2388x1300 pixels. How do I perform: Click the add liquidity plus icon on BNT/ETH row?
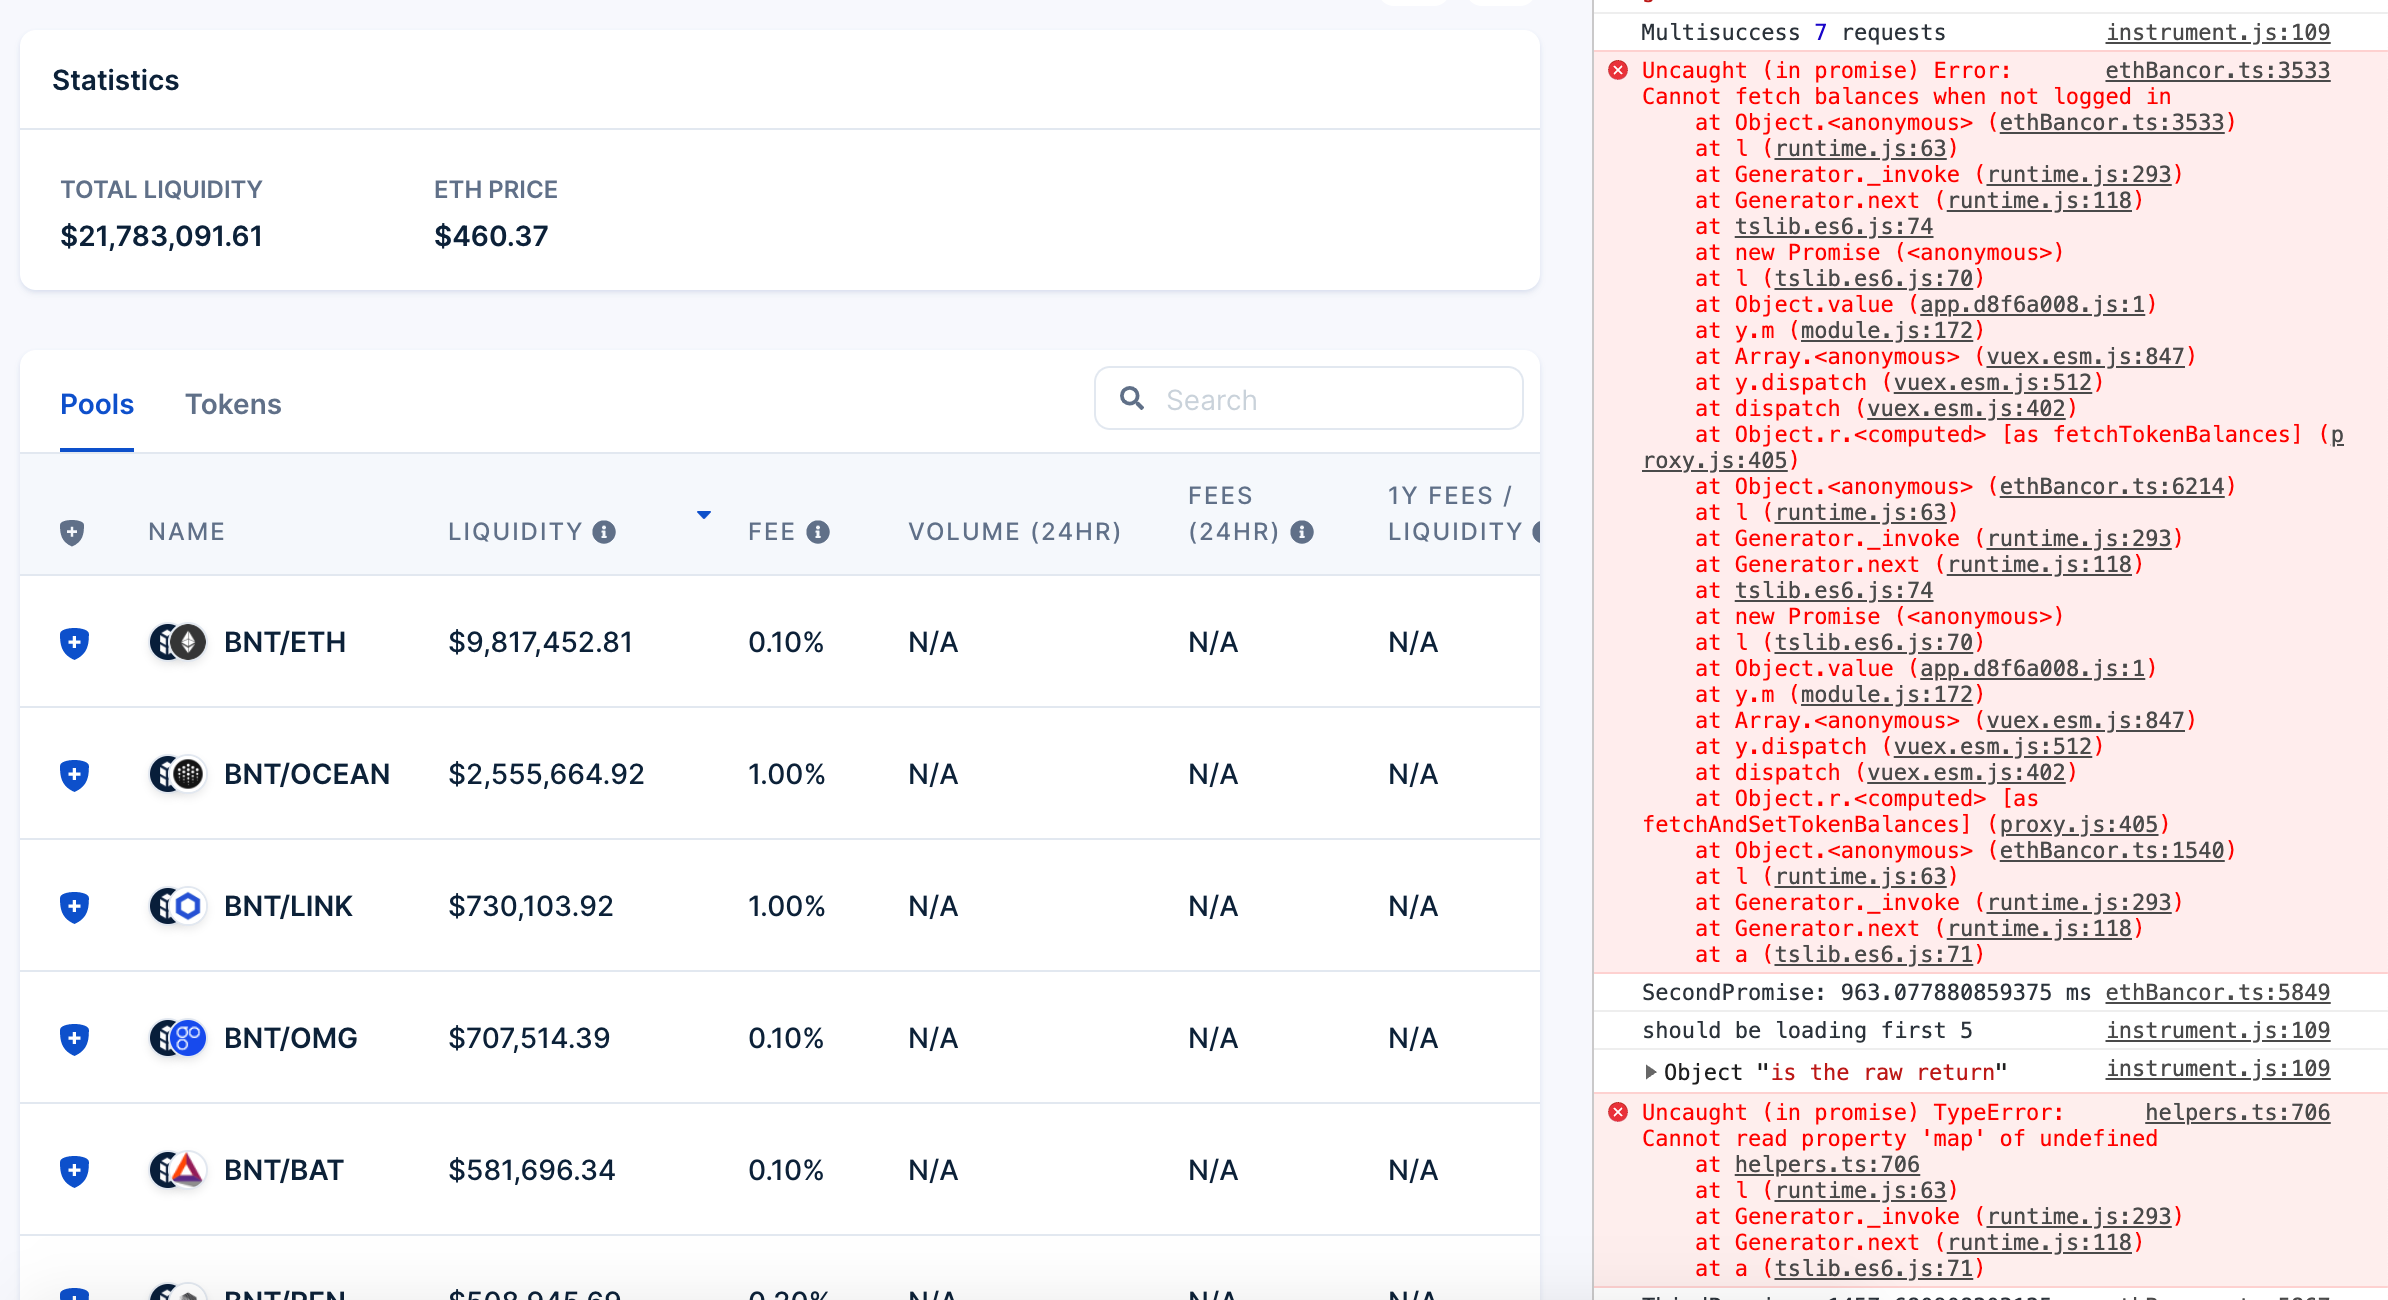pos(74,643)
